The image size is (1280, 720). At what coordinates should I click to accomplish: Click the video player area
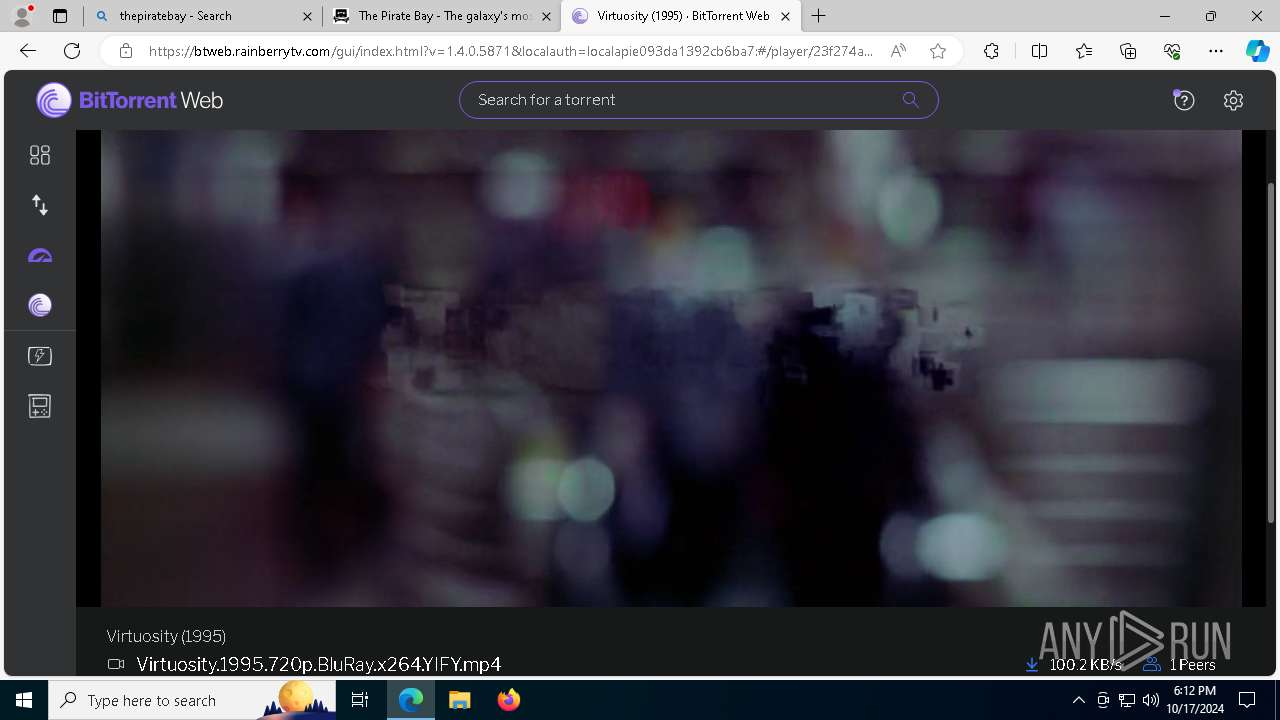point(671,368)
